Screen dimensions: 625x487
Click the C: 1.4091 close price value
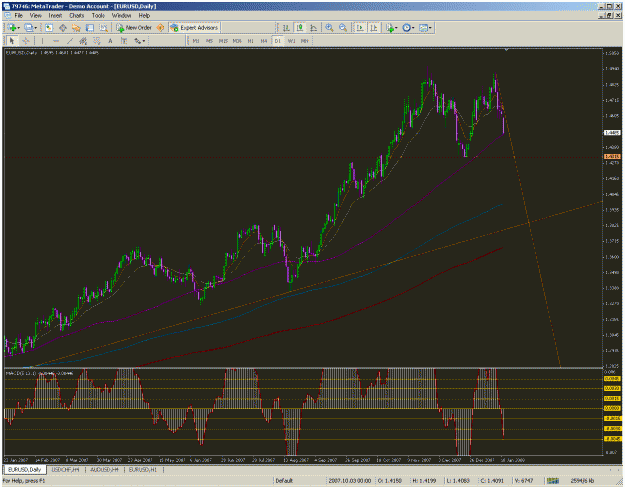click(x=493, y=481)
